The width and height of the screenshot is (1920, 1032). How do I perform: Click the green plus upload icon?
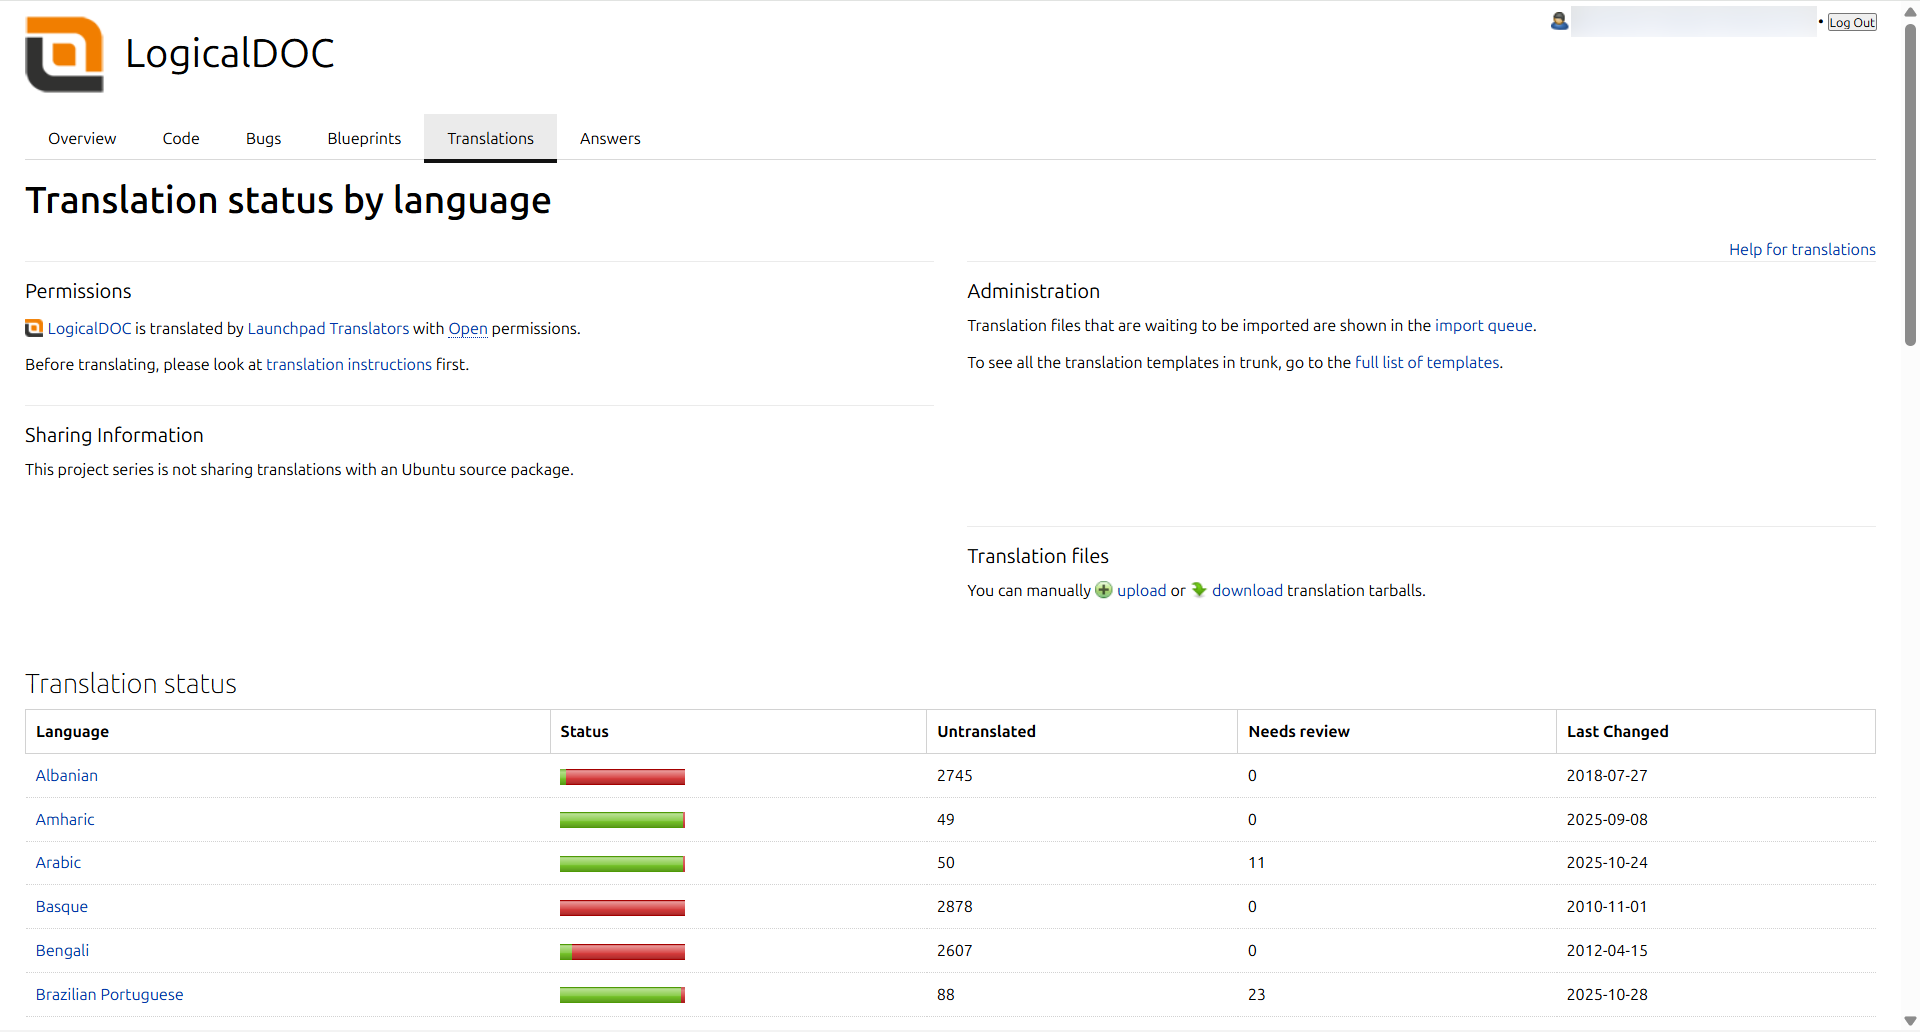click(x=1103, y=590)
